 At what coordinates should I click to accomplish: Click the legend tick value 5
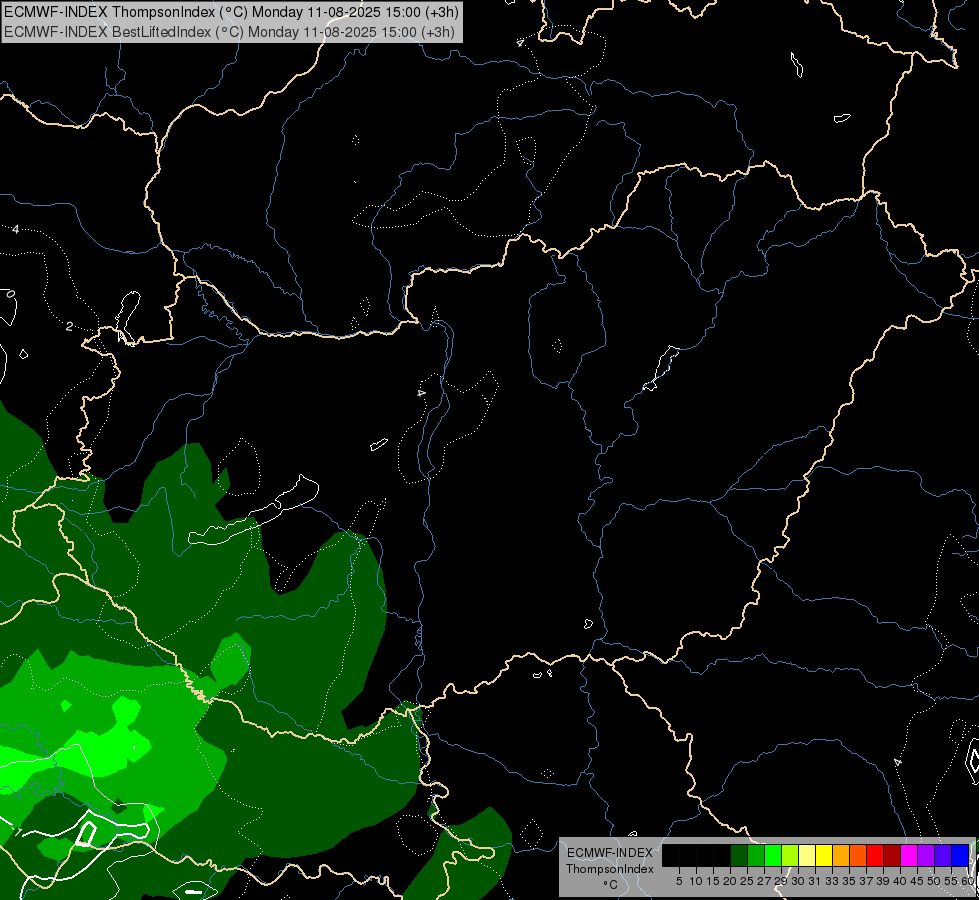[679, 881]
